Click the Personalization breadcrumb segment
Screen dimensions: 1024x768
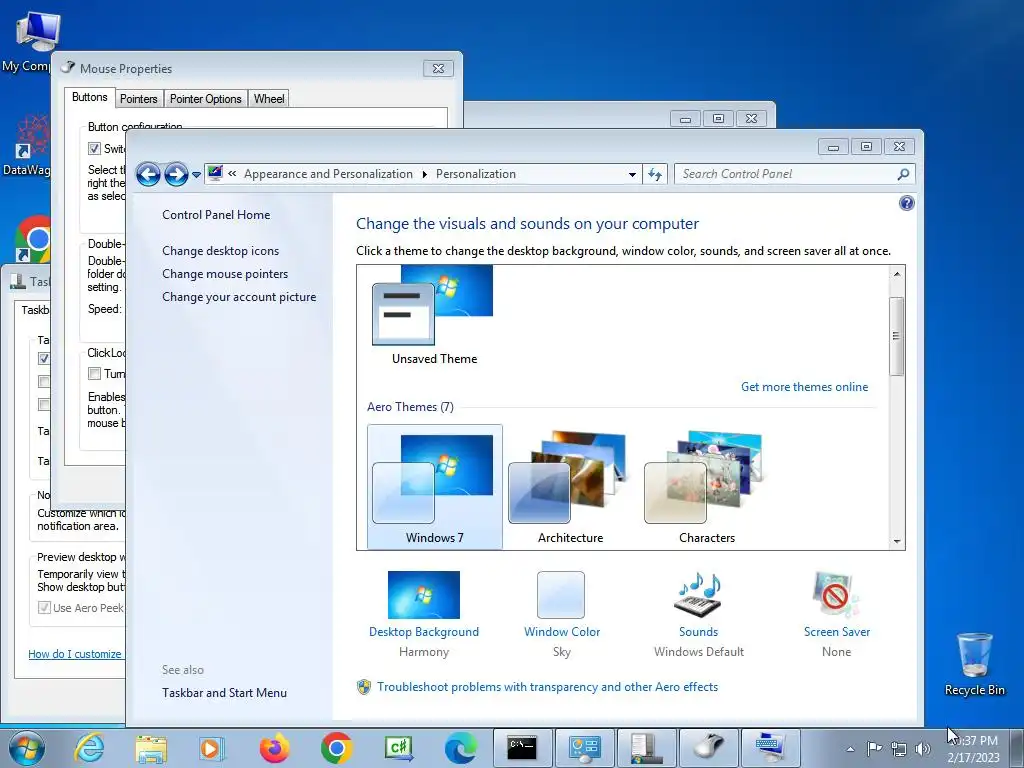pos(475,174)
